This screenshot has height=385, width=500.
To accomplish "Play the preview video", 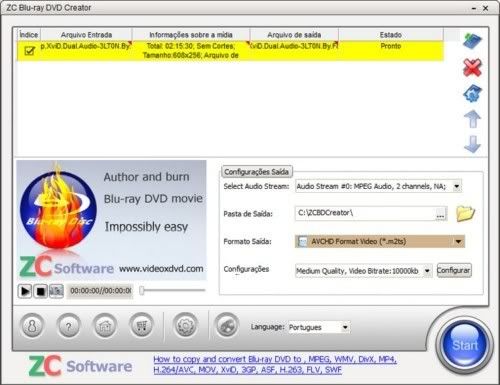I will pos(25,291).
